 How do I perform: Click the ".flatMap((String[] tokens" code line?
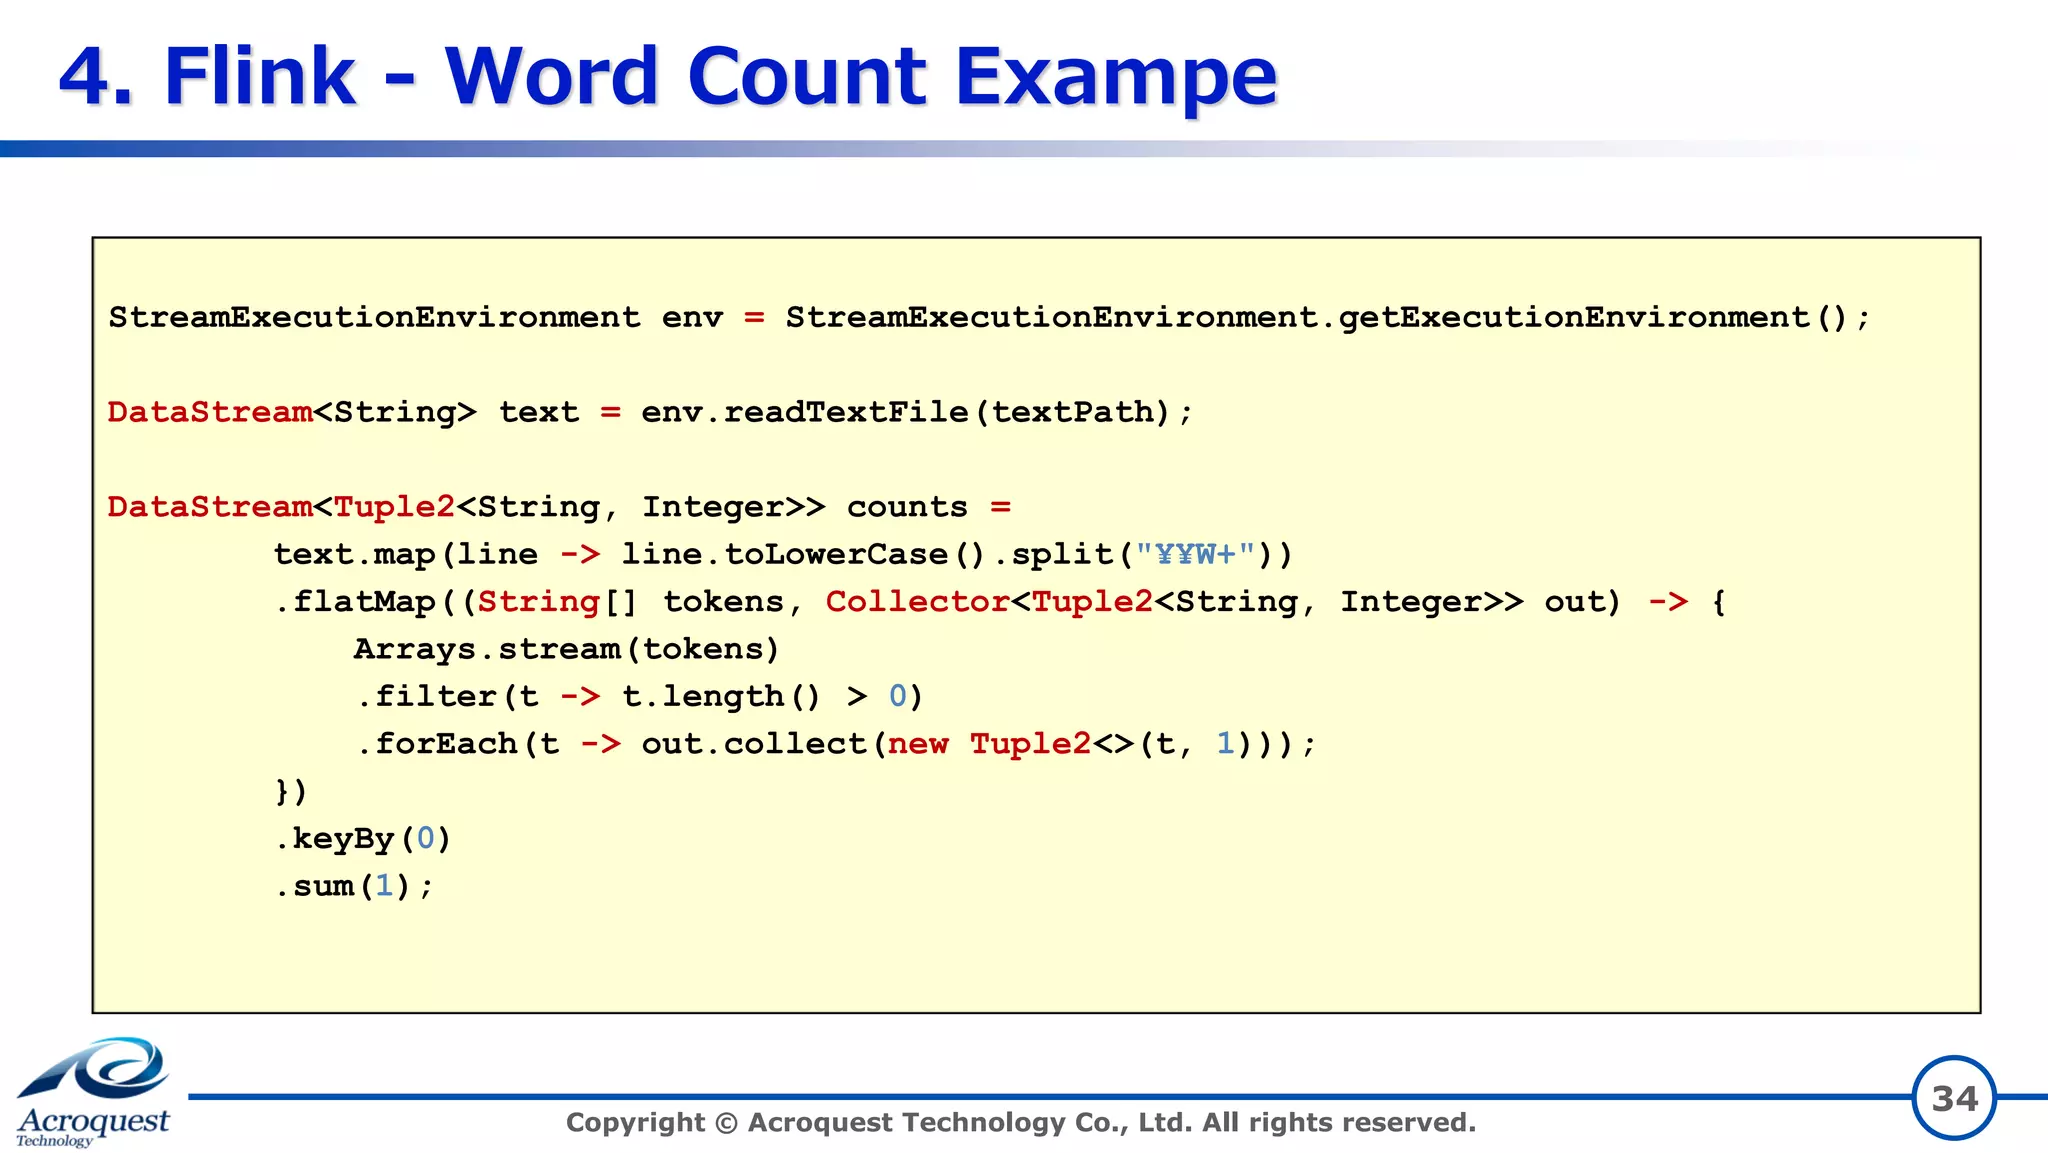click(1001, 602)
